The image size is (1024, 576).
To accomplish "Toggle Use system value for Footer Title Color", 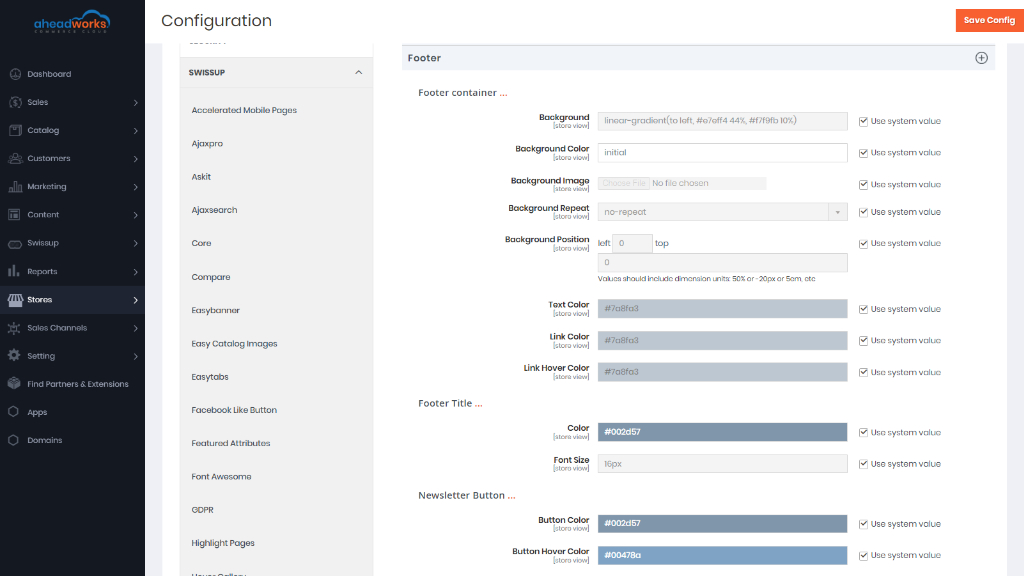I will point(863,432).
